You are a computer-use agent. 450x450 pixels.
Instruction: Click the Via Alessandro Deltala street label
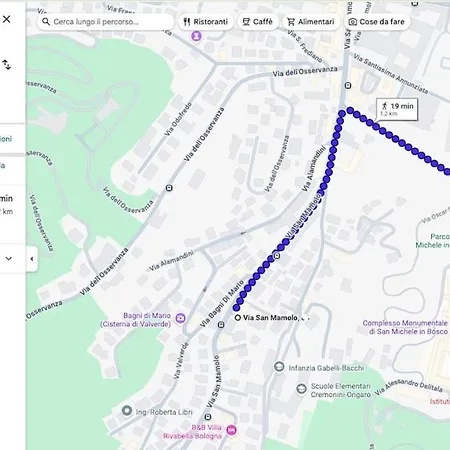pyautogui.click(x=408, y=386)
